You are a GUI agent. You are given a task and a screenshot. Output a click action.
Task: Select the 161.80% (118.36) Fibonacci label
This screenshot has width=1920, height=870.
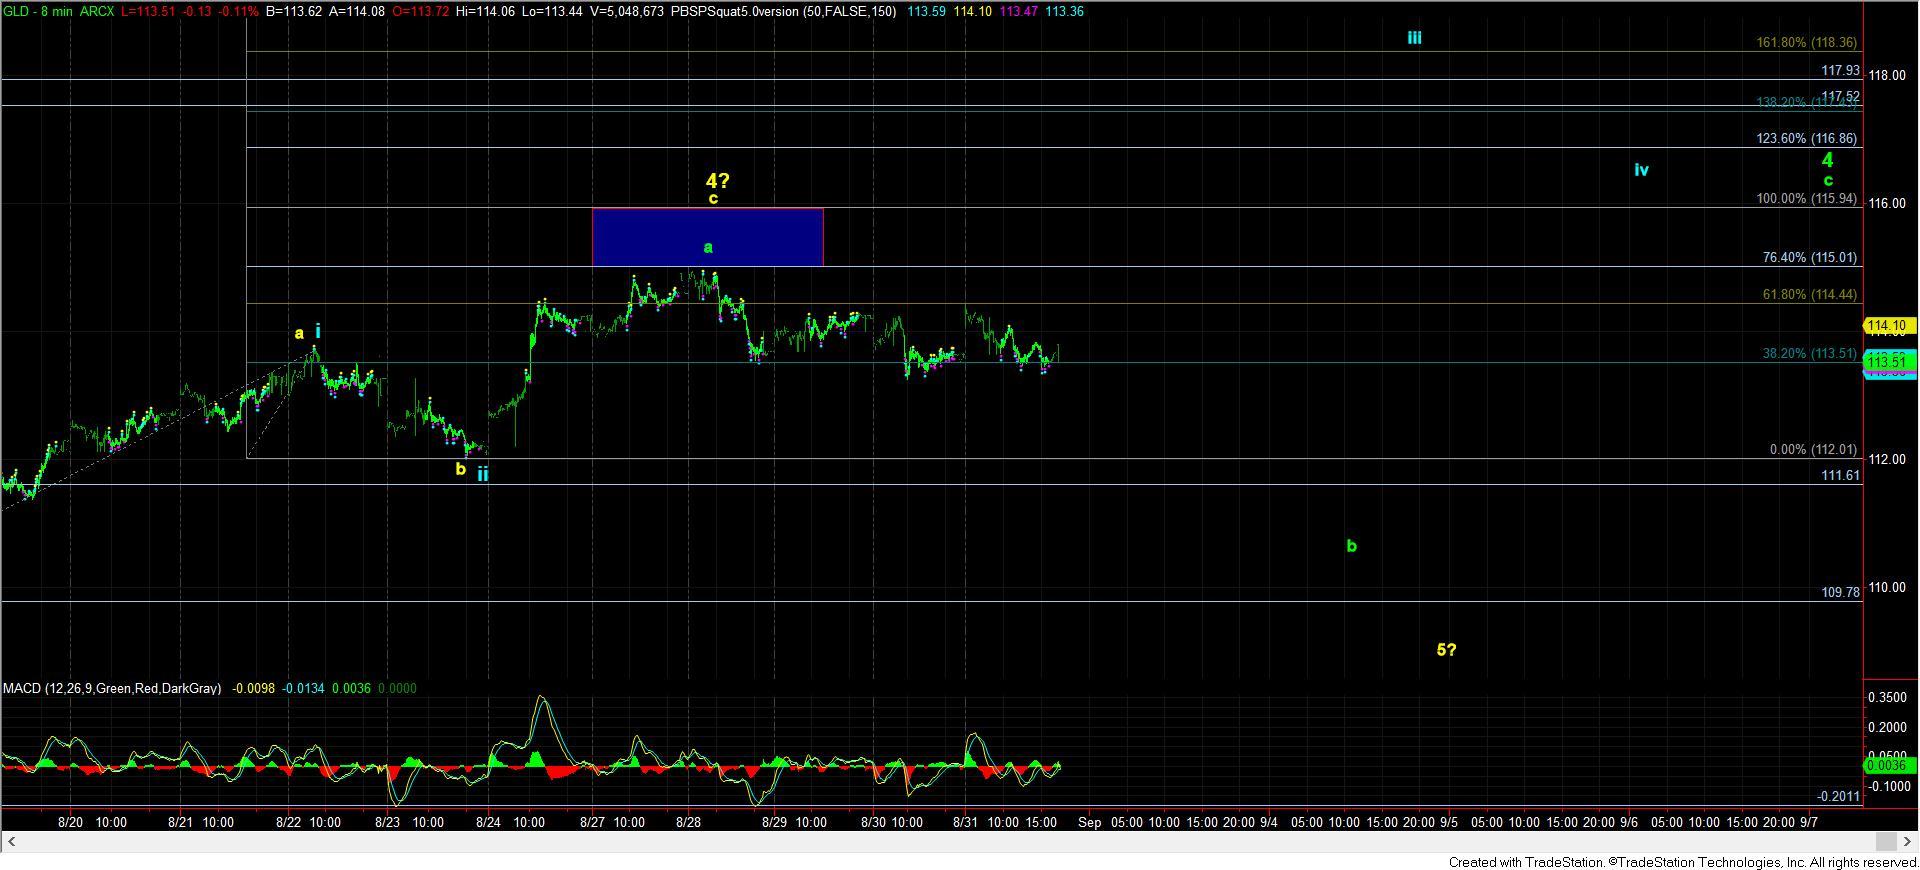(x=1806, y=43)
